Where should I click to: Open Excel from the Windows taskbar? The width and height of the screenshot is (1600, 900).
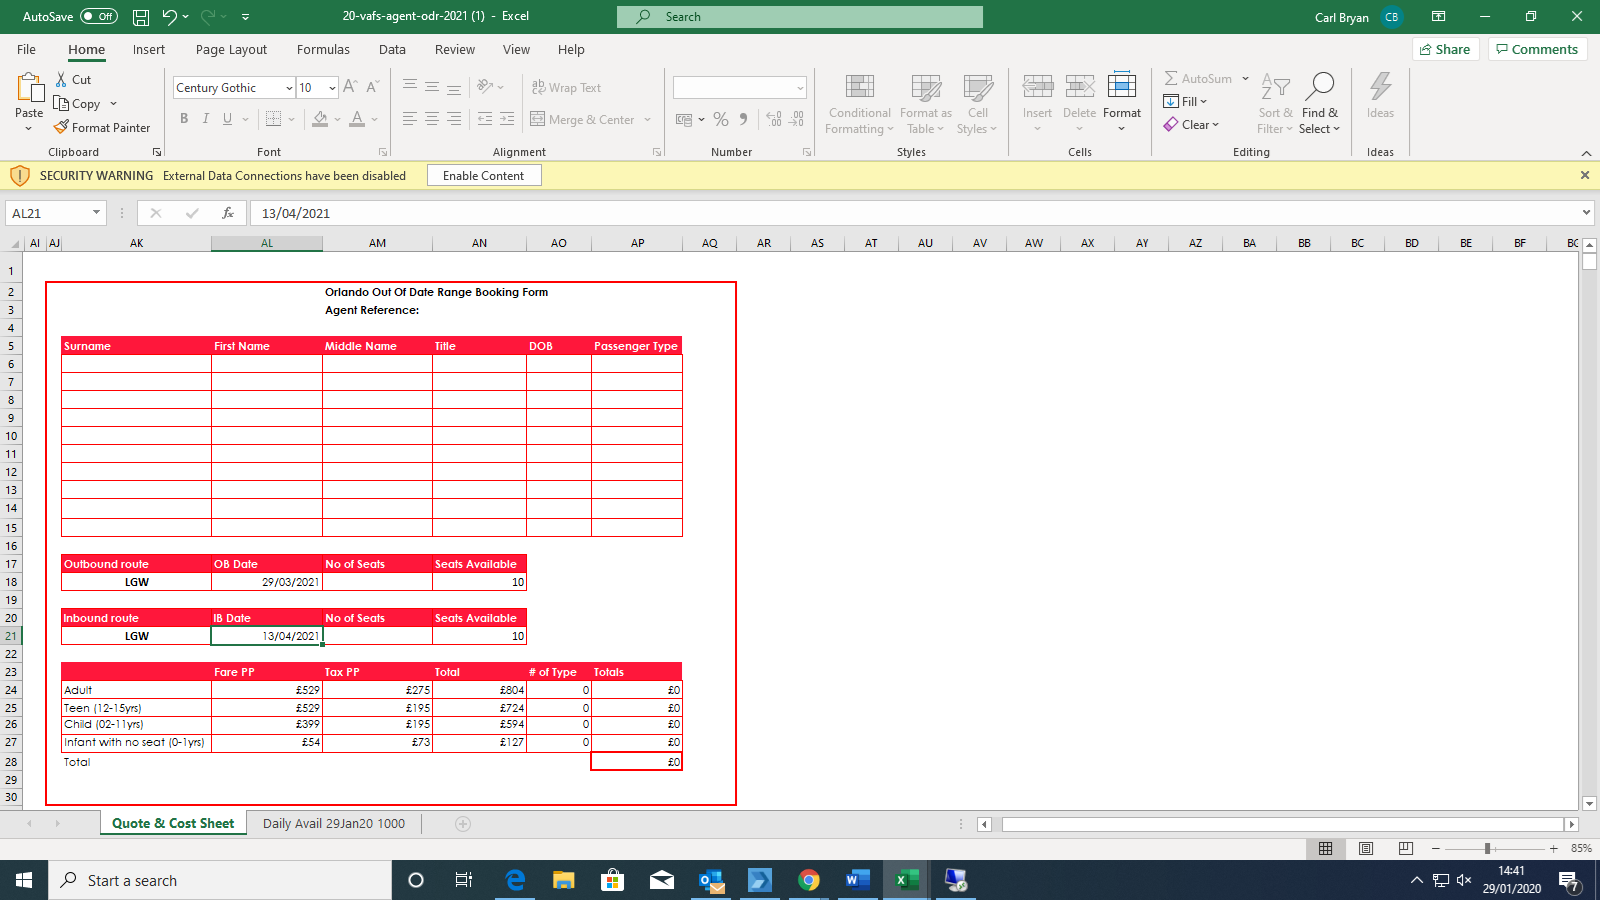(907, 880)
